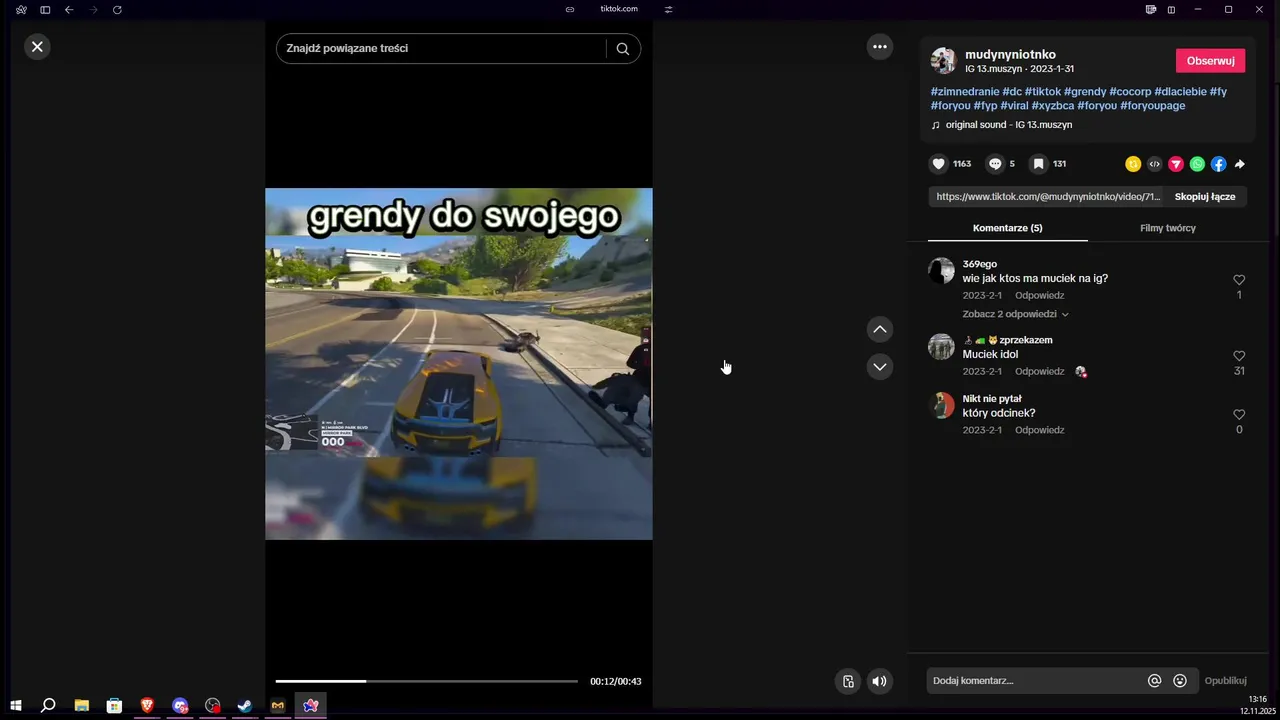Click the tiktok.com address bar text

point(619,9)
